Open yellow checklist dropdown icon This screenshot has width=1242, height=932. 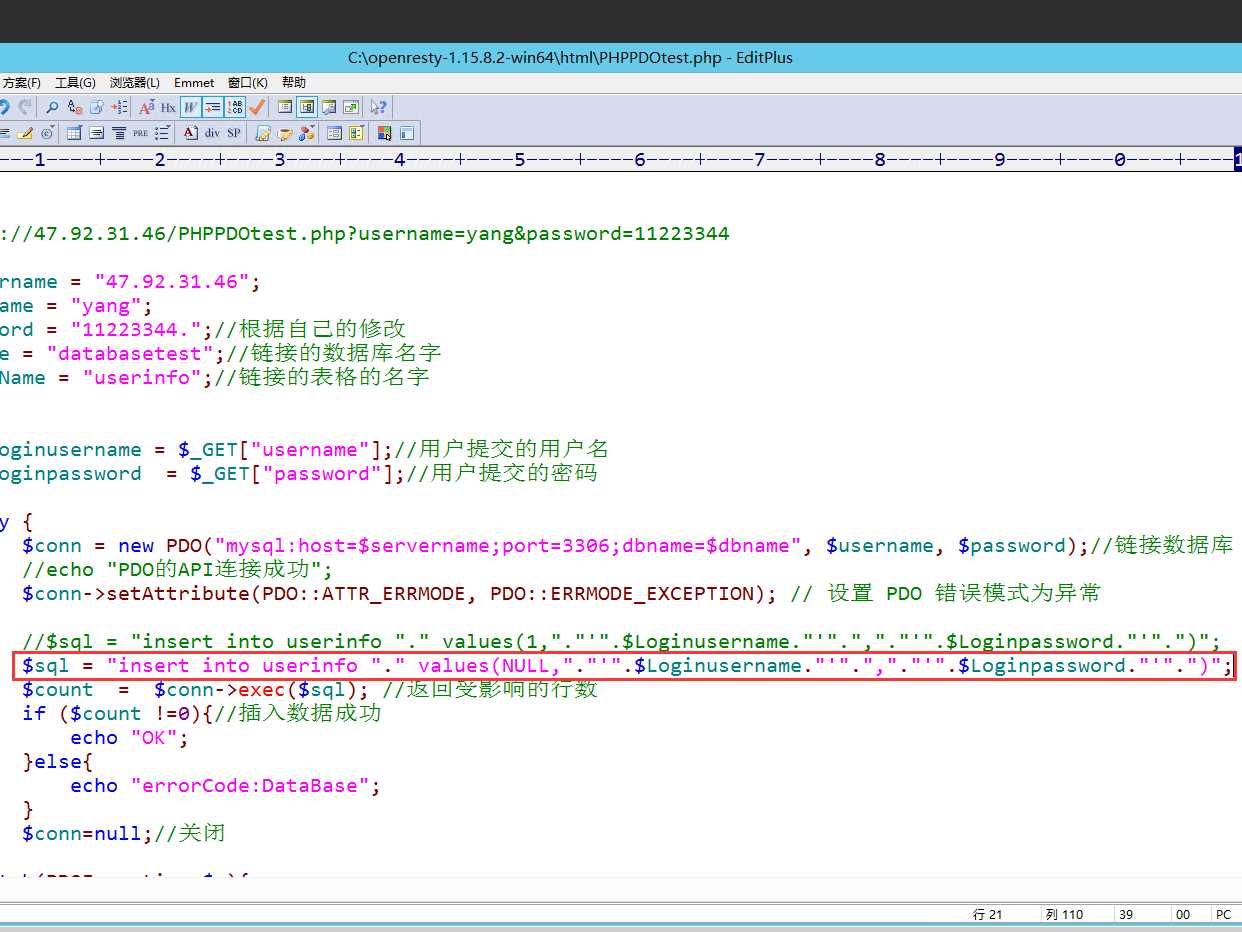(357, 133)
